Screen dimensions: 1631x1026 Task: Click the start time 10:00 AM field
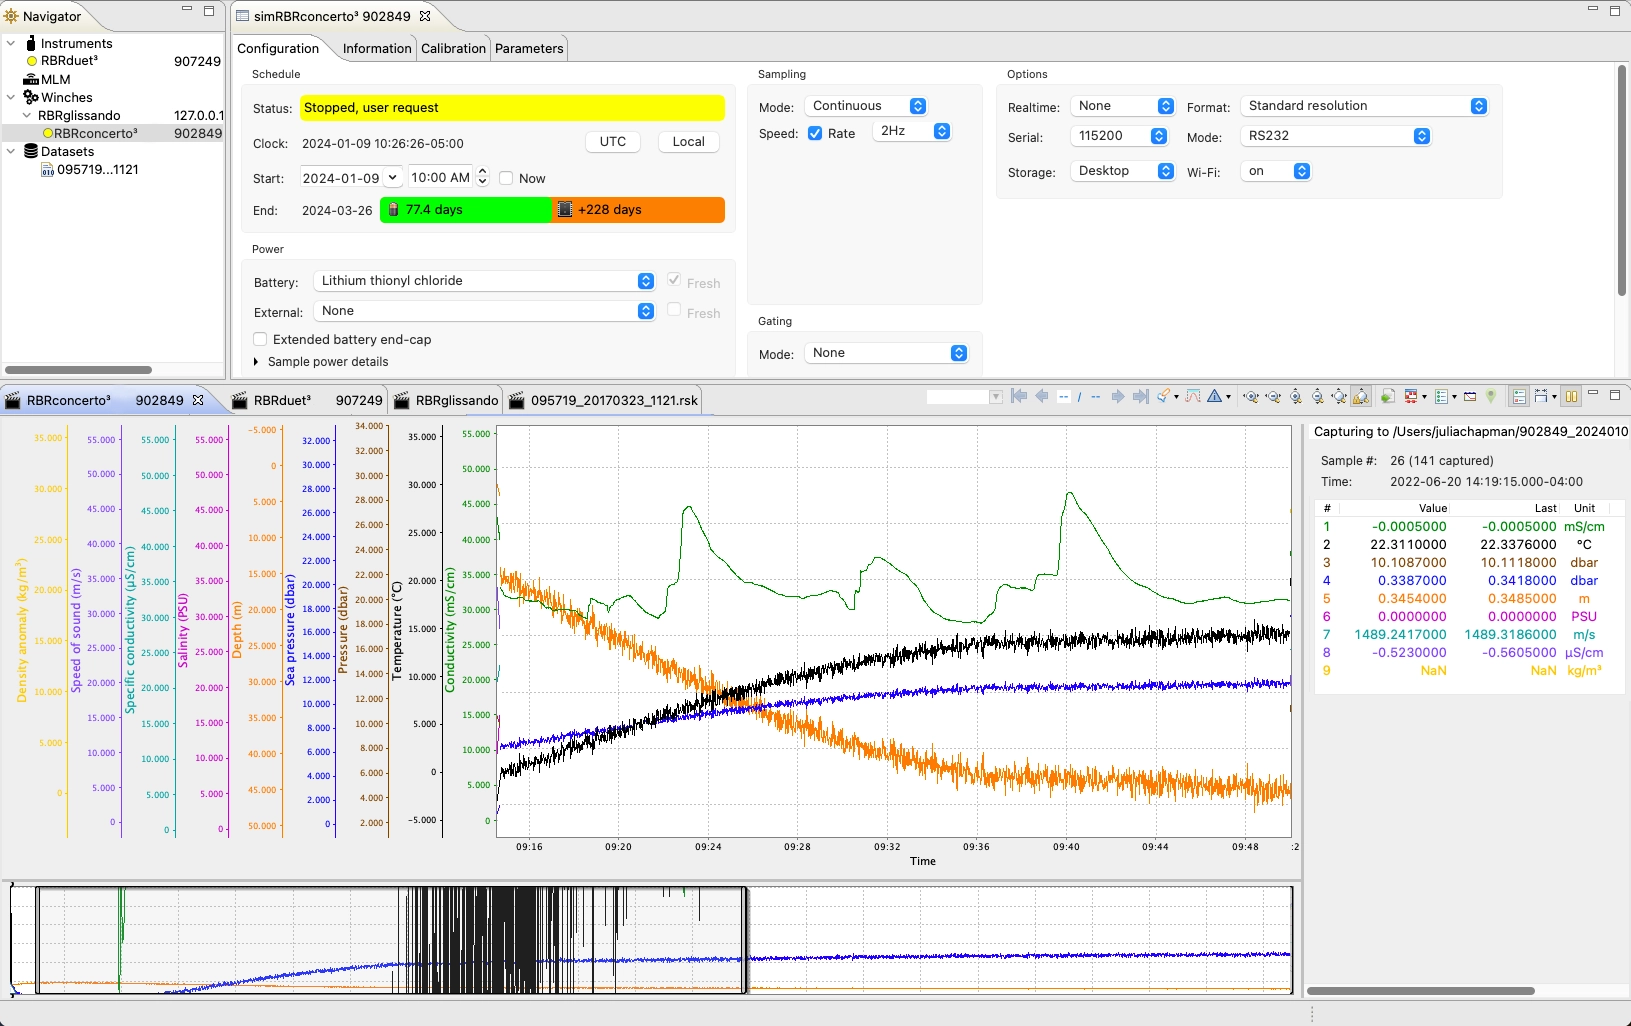click(x=441, y=178)
